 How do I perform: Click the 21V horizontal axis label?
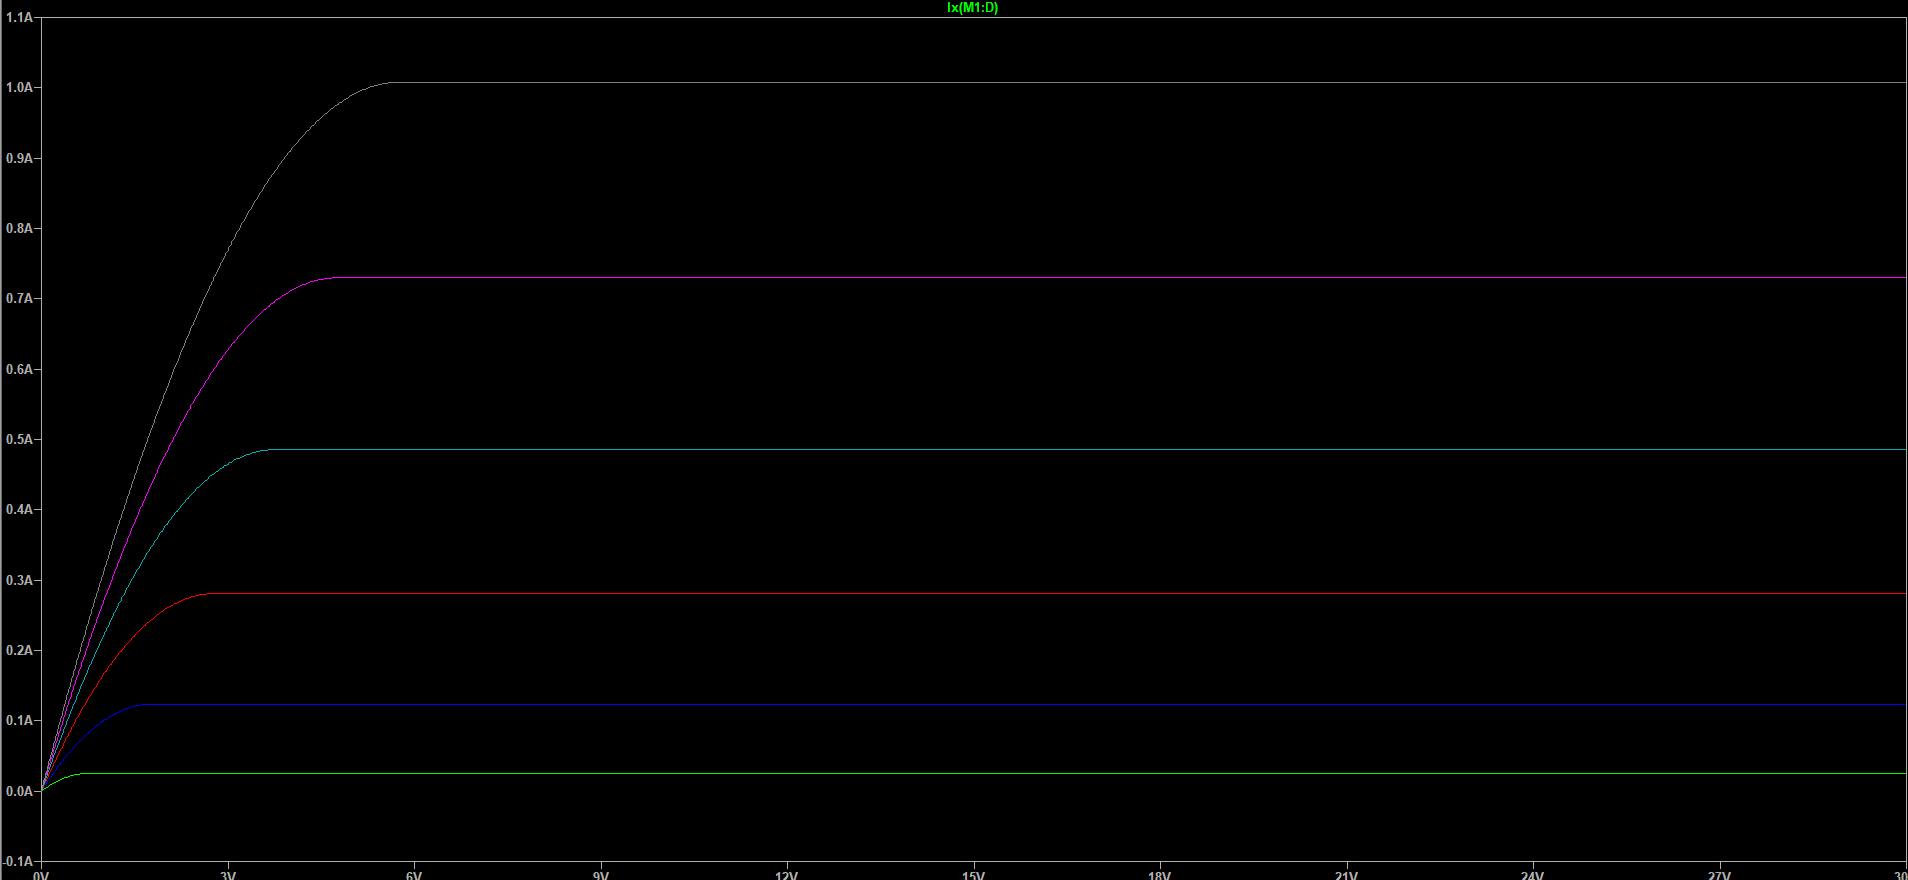click(x=1346, y=875)
